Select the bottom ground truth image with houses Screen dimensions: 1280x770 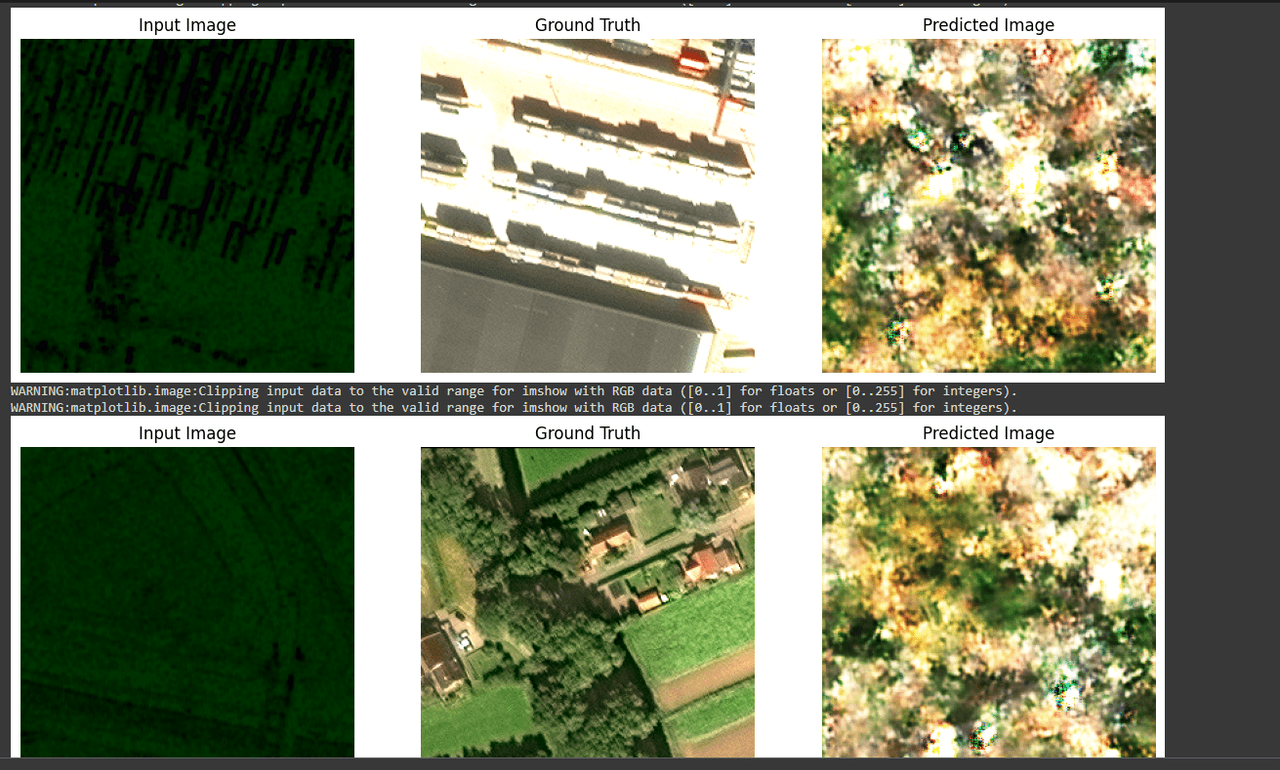pos(587,601)
